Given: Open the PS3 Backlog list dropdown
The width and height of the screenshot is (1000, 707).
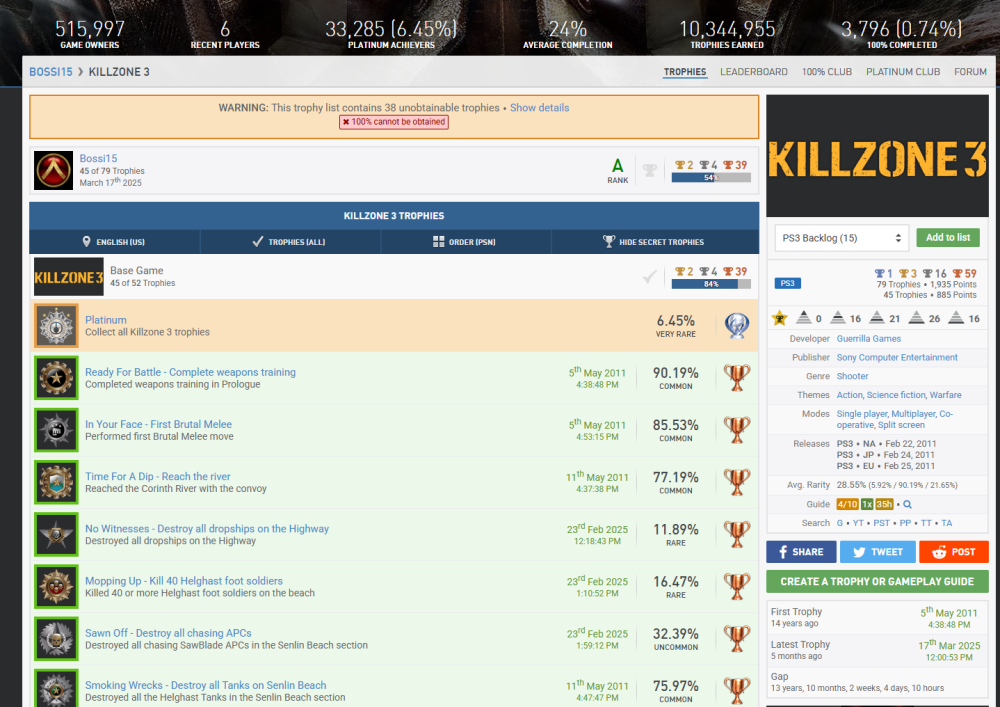Looking at the screenshot, I should click(x=841, y=238).
